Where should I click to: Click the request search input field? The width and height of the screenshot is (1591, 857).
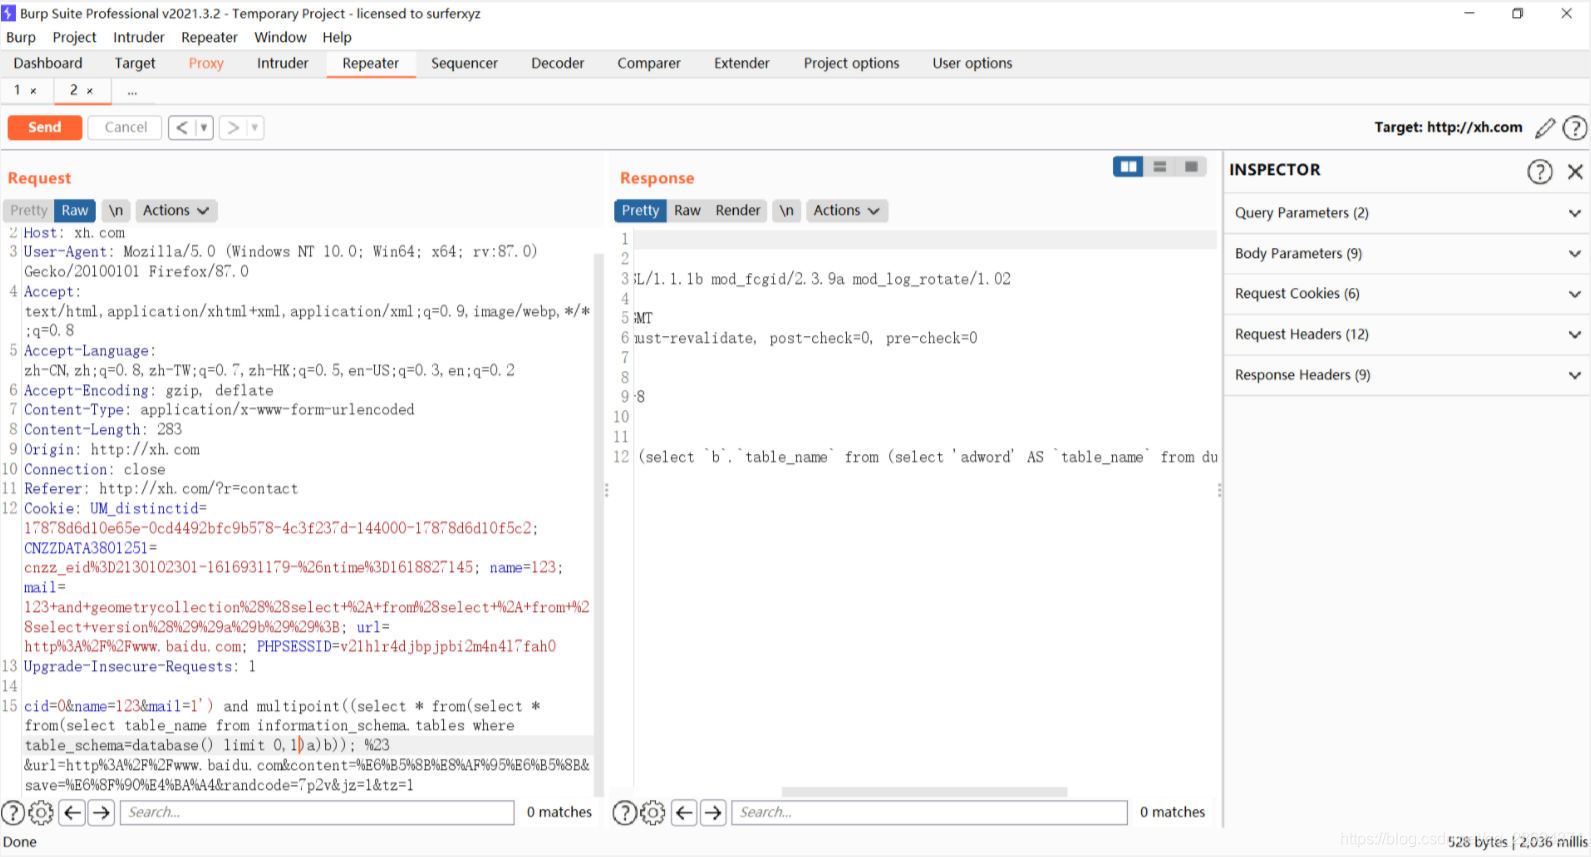pyautogui.click(x=317, y=812)
